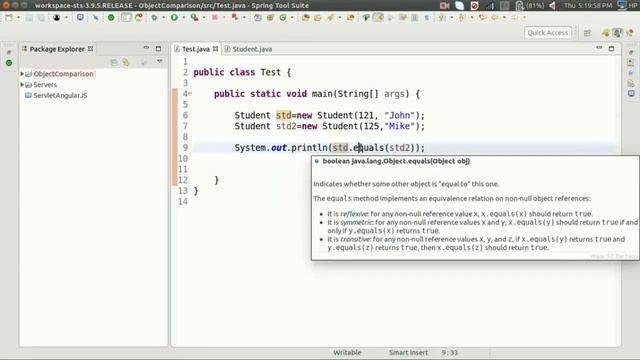Click the Back navigation arrow icon
Viewport: 640px width, 360px height.
[x=494, y=18]
